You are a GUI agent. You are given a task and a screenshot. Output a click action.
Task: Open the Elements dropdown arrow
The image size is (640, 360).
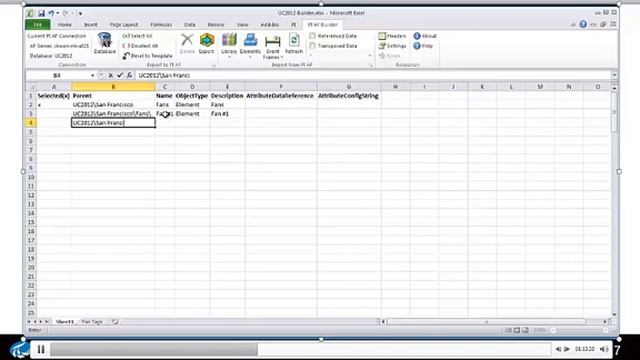(x=250, y=57)
